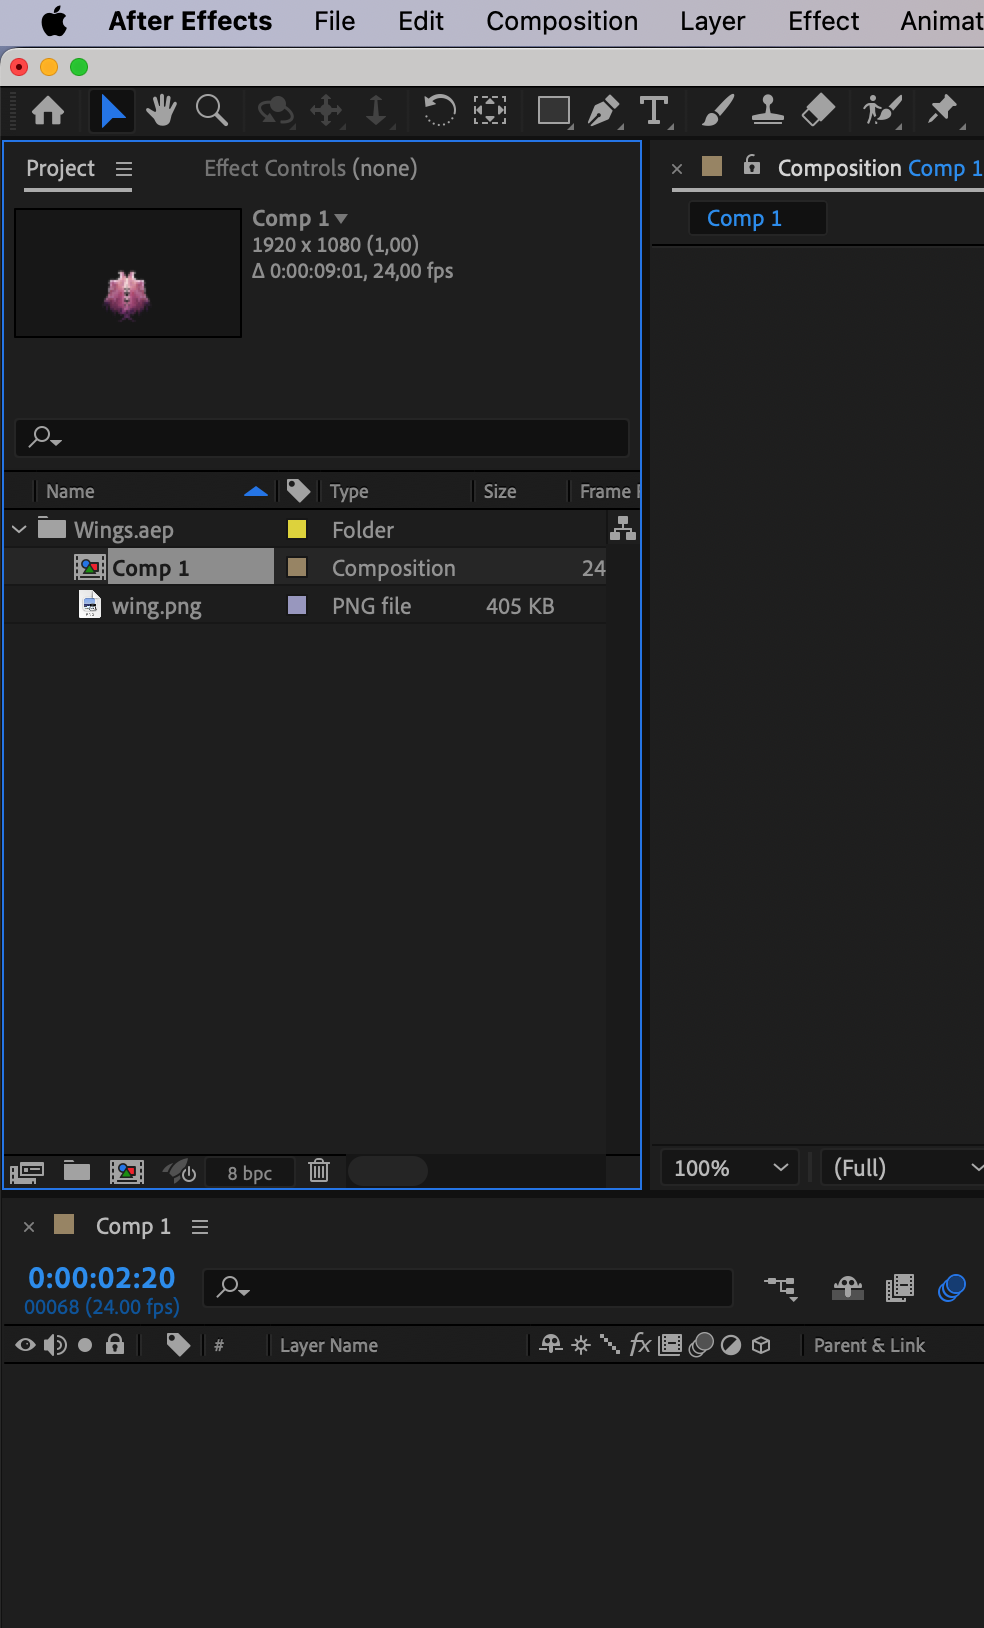
Task: Open Project search options dropdown
Action: pyautogui.click(x=45, y=437)
